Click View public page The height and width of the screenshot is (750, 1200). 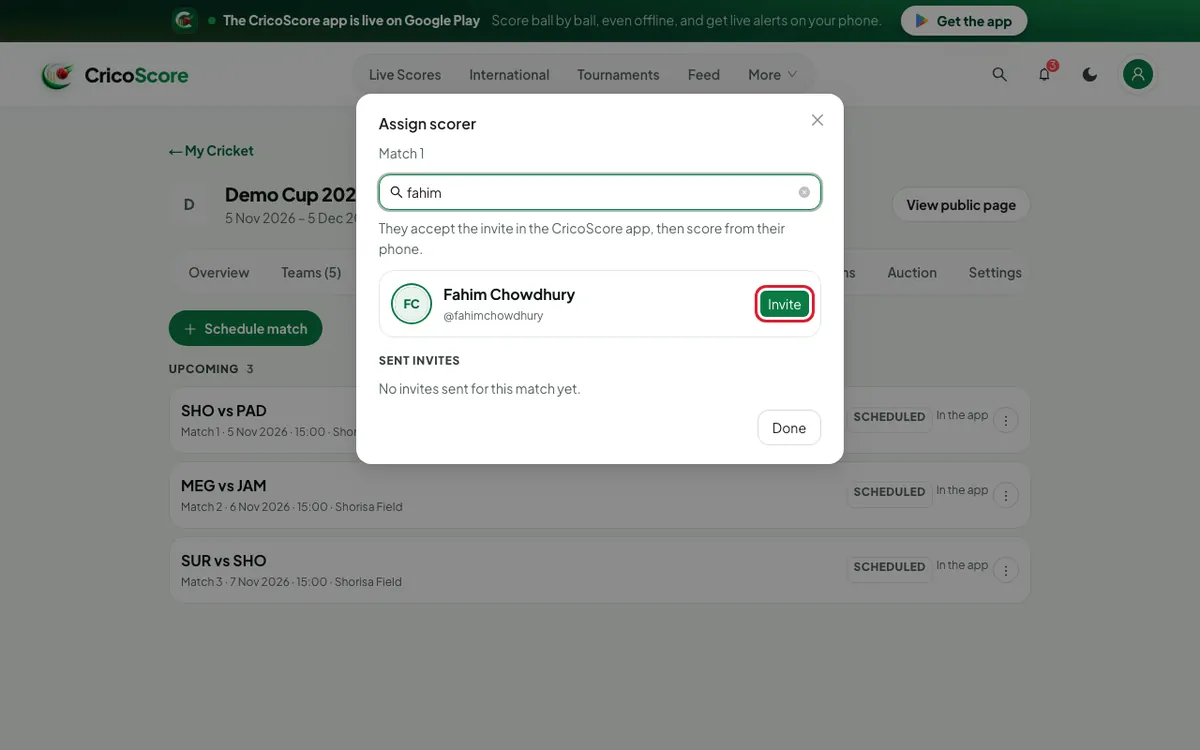pos(961,205)
